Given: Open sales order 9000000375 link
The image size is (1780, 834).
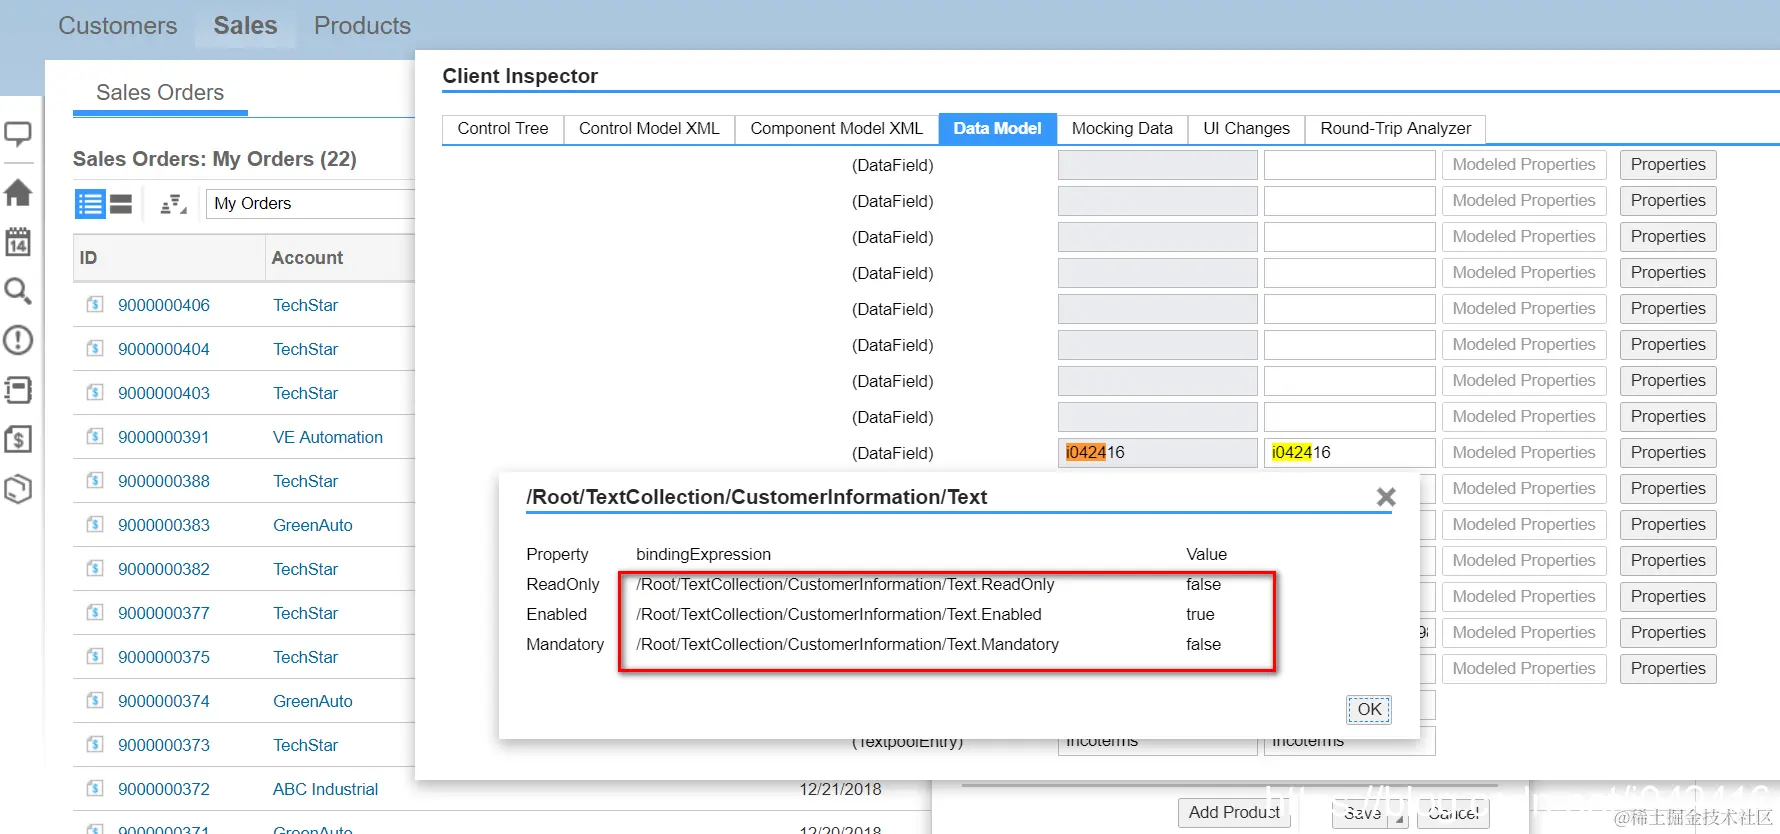Looking at the screenshot, I should point(164,657).
